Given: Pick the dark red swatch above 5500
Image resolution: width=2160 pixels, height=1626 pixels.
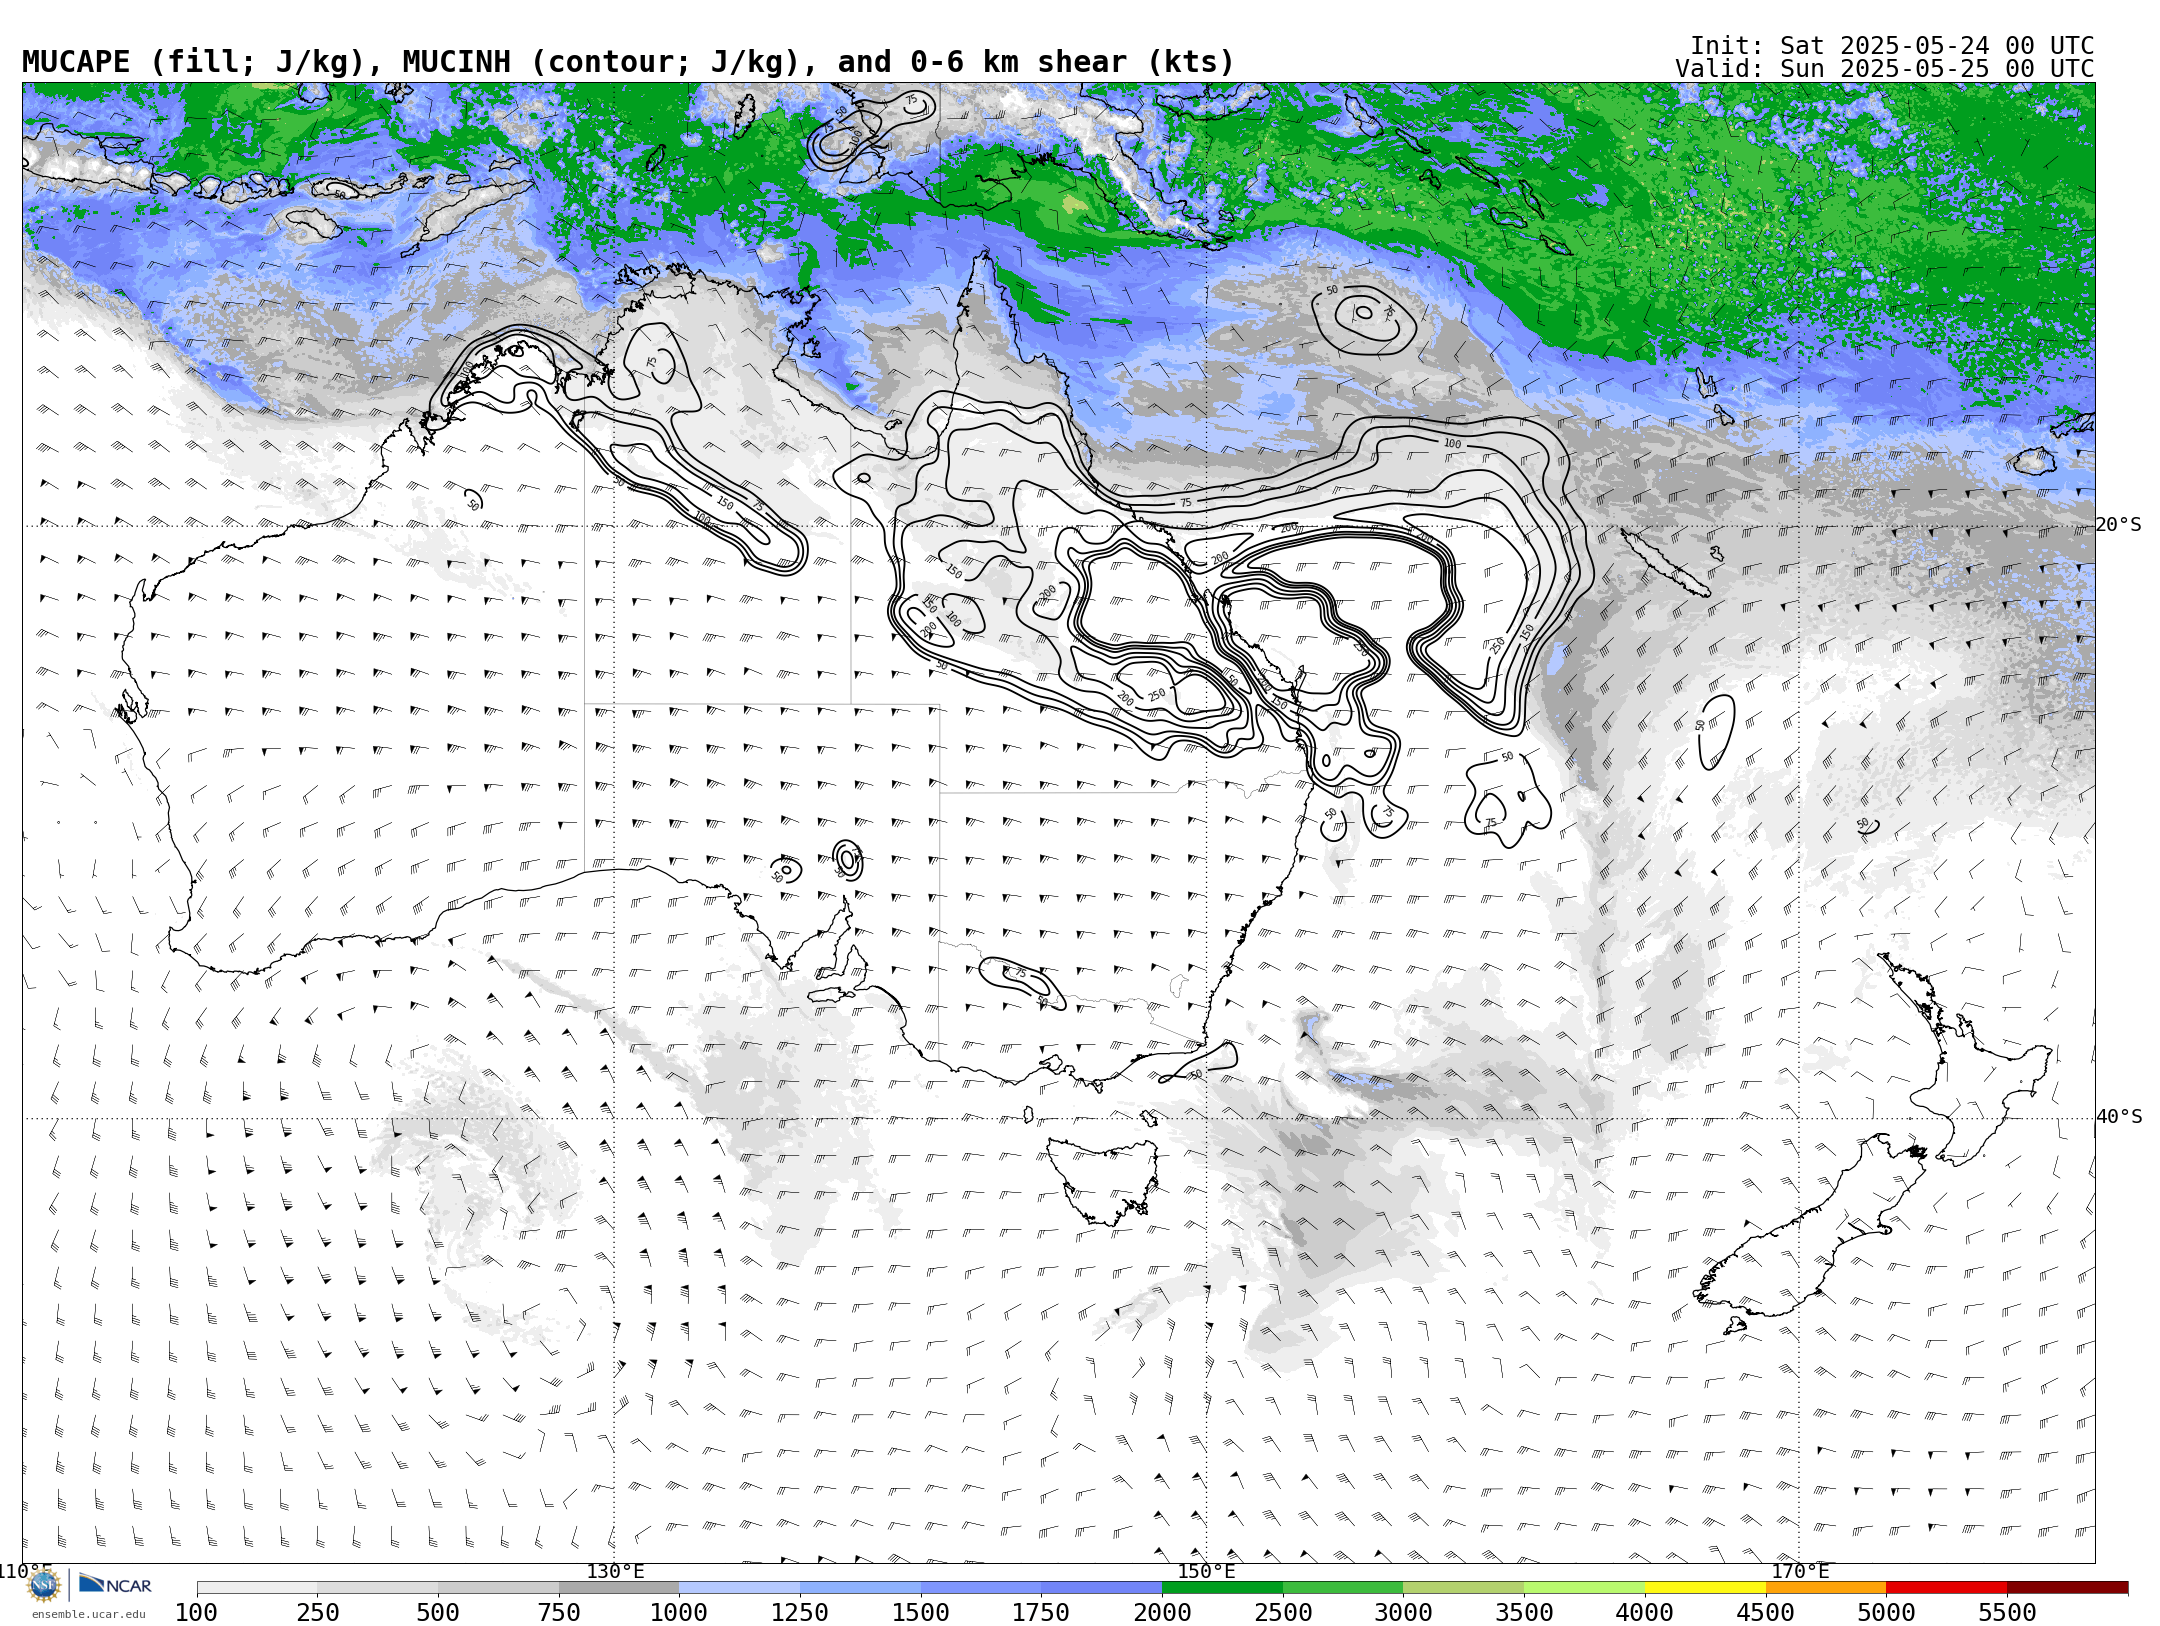Looking at the screenshot, I should click(x=2068, y=1588).
